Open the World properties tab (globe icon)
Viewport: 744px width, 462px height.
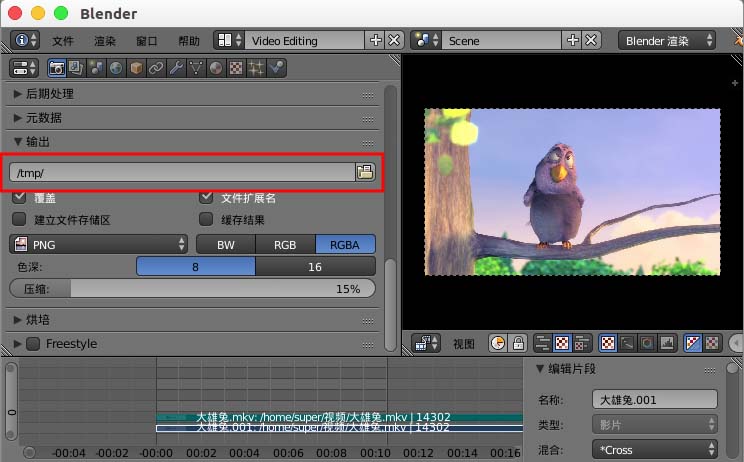116,68
